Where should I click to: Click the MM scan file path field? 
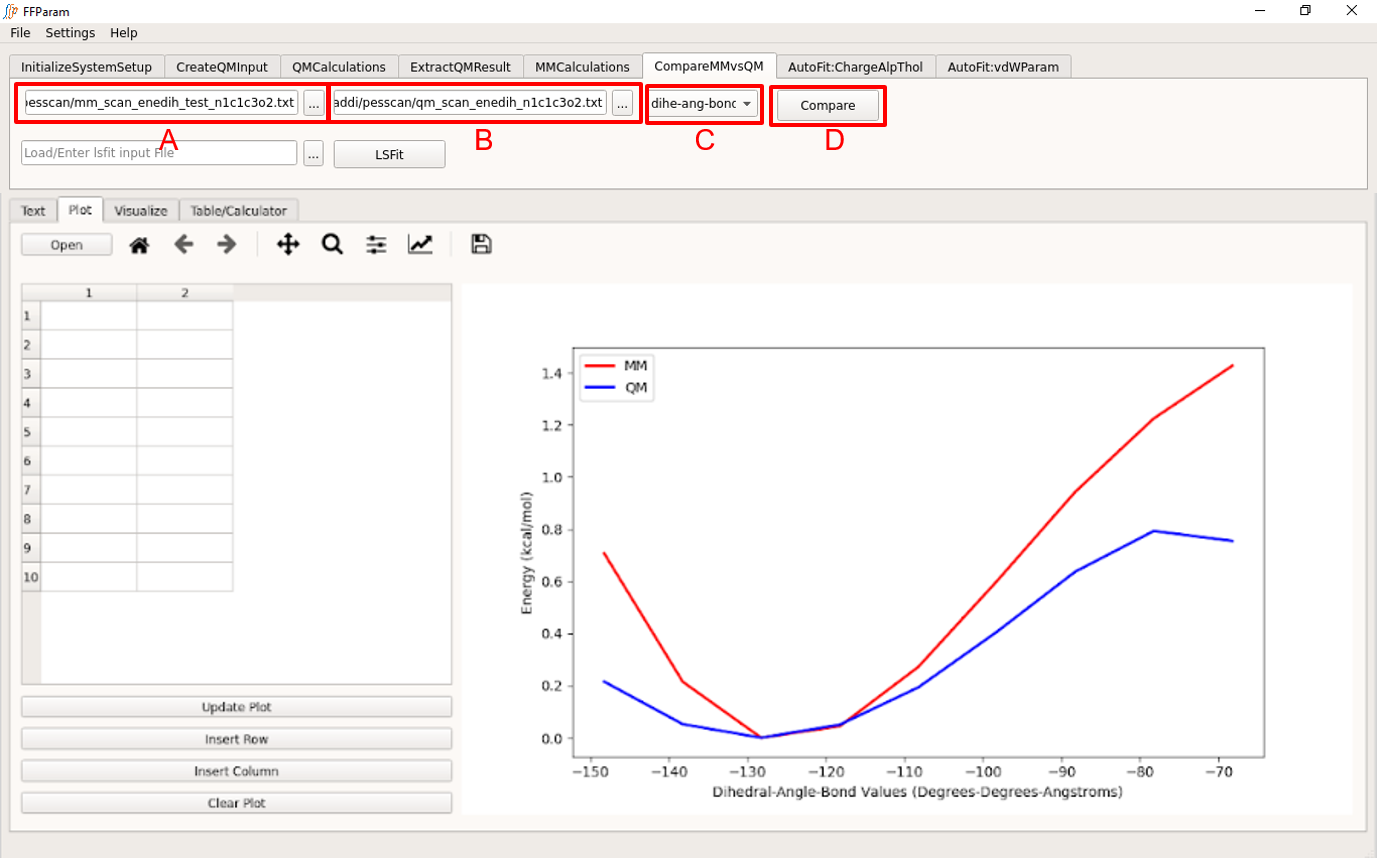(160, 103)
